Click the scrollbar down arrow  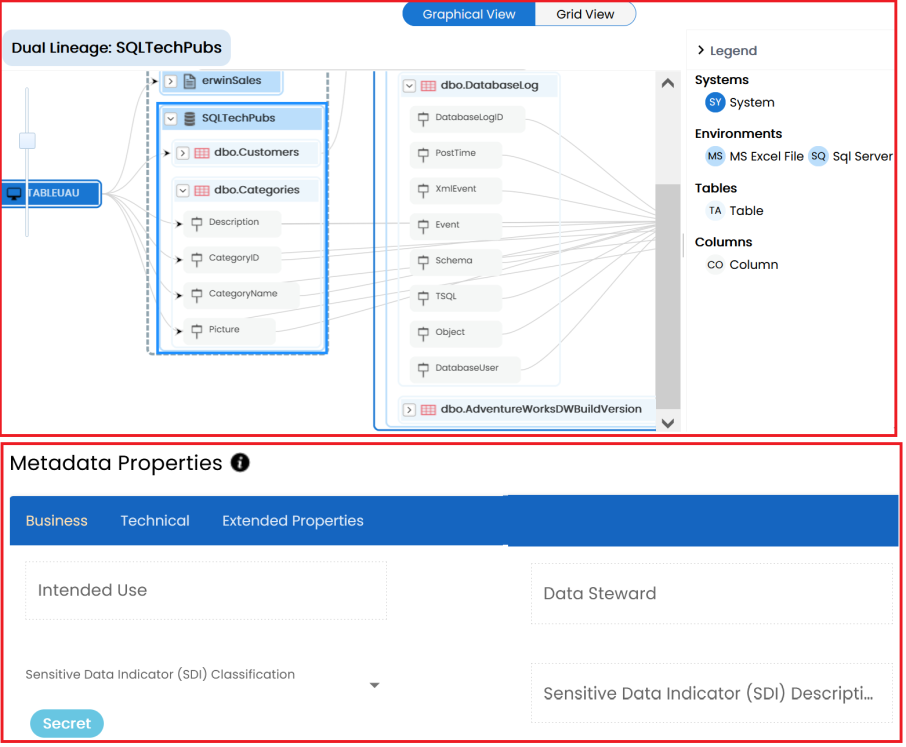667,423
